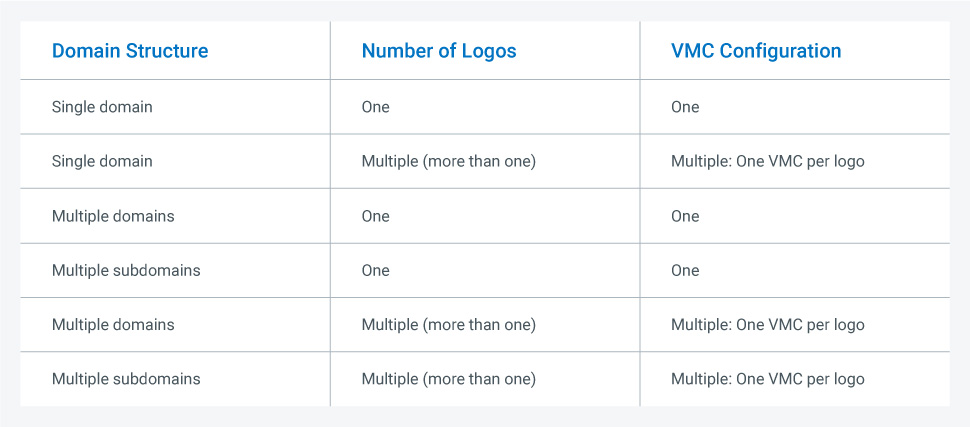
Task: Select "Single domain" in the multiple-logos row
Action: coord(102,161)
